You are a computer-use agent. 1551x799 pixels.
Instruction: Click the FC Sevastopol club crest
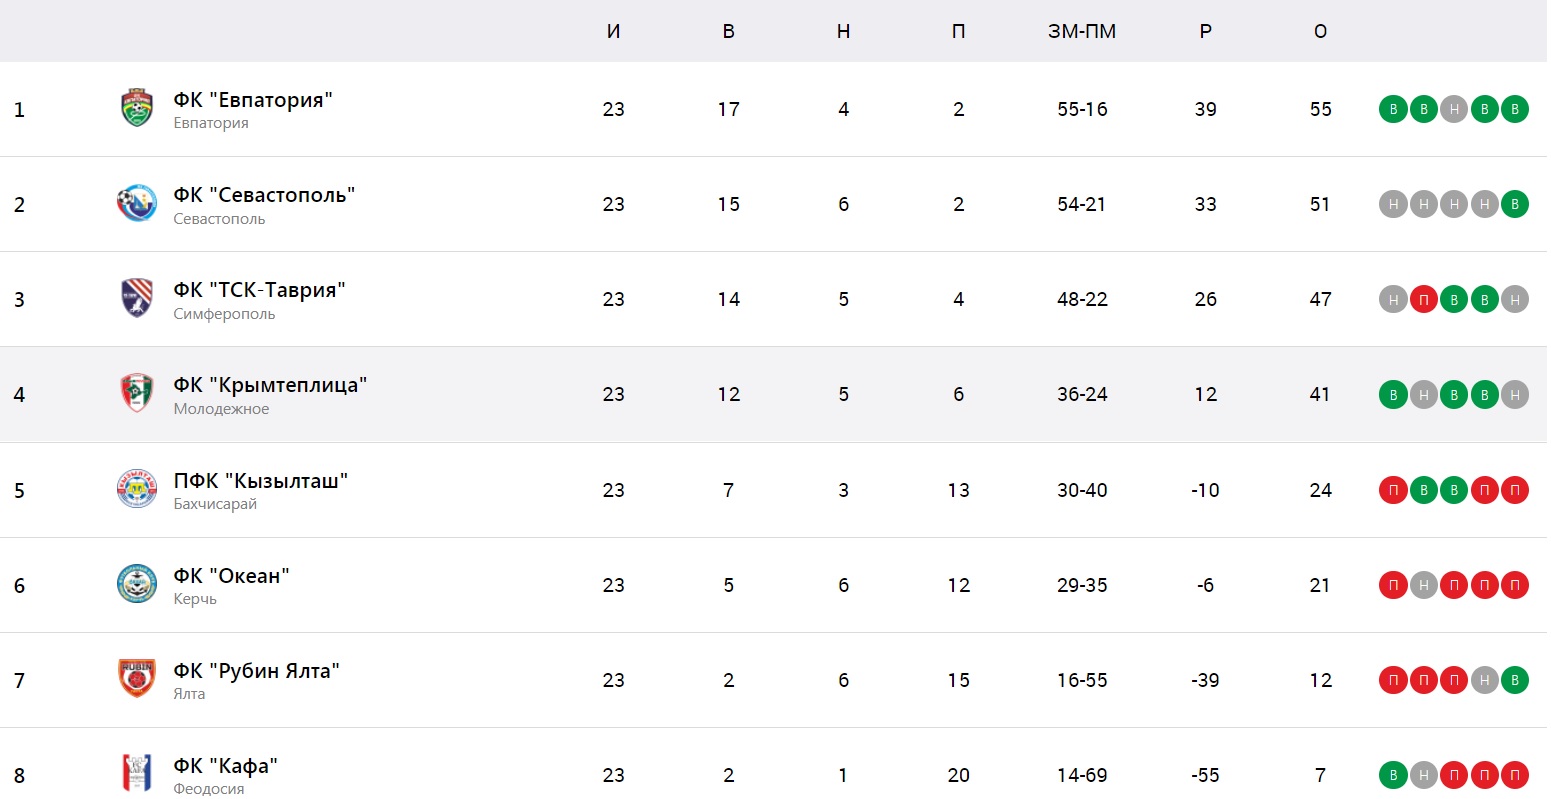pyautogui.click(x=137, y=204)
